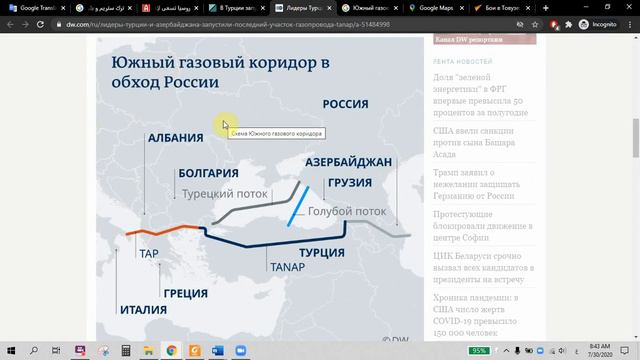Open the Windows Start menu
The width and height of the screenshot is (640, 360).
point(11,351)
